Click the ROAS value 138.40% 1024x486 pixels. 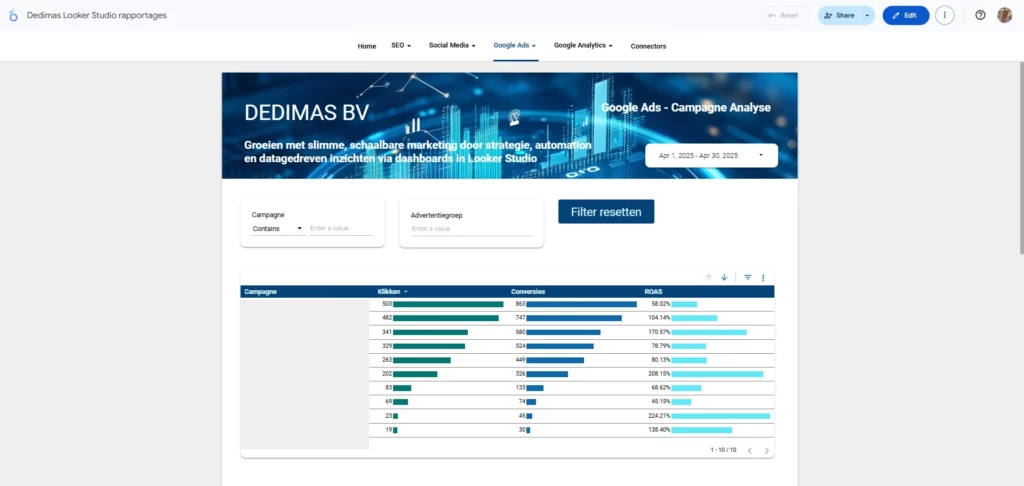point(659,430)
